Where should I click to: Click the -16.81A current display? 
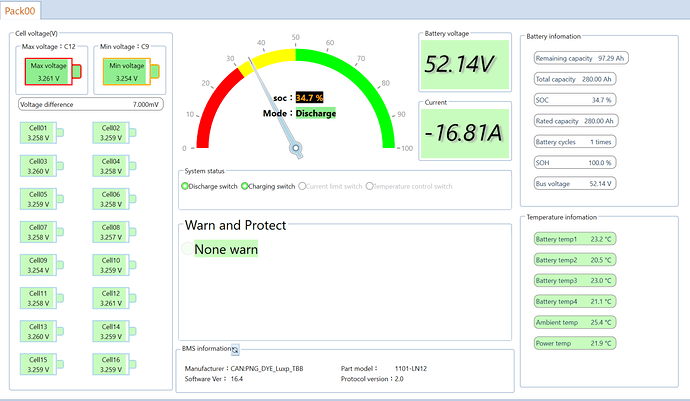[465, 133]
